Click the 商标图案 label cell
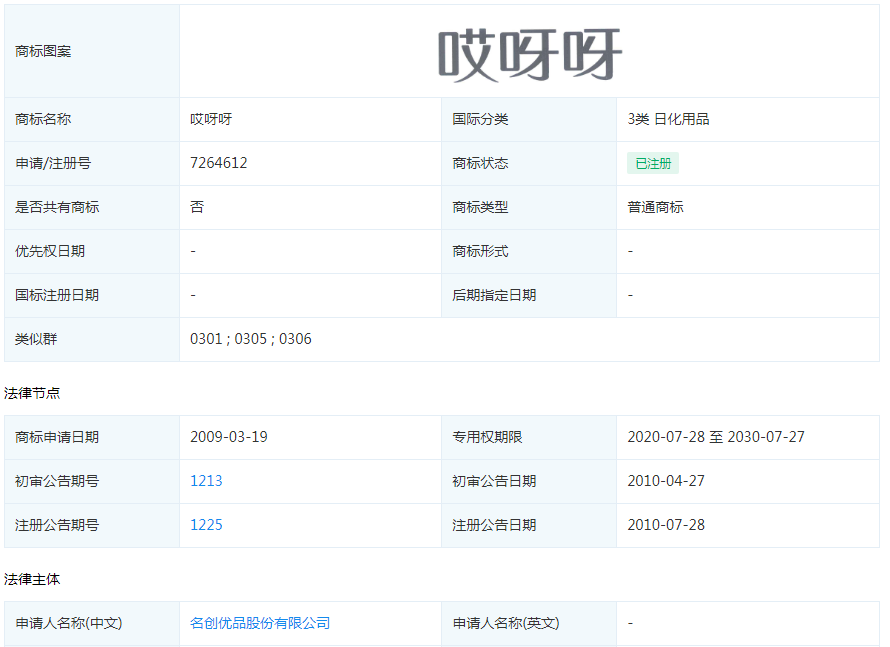Image resolution: width=890 pixels, height=647 pixels. click(92, 51)
